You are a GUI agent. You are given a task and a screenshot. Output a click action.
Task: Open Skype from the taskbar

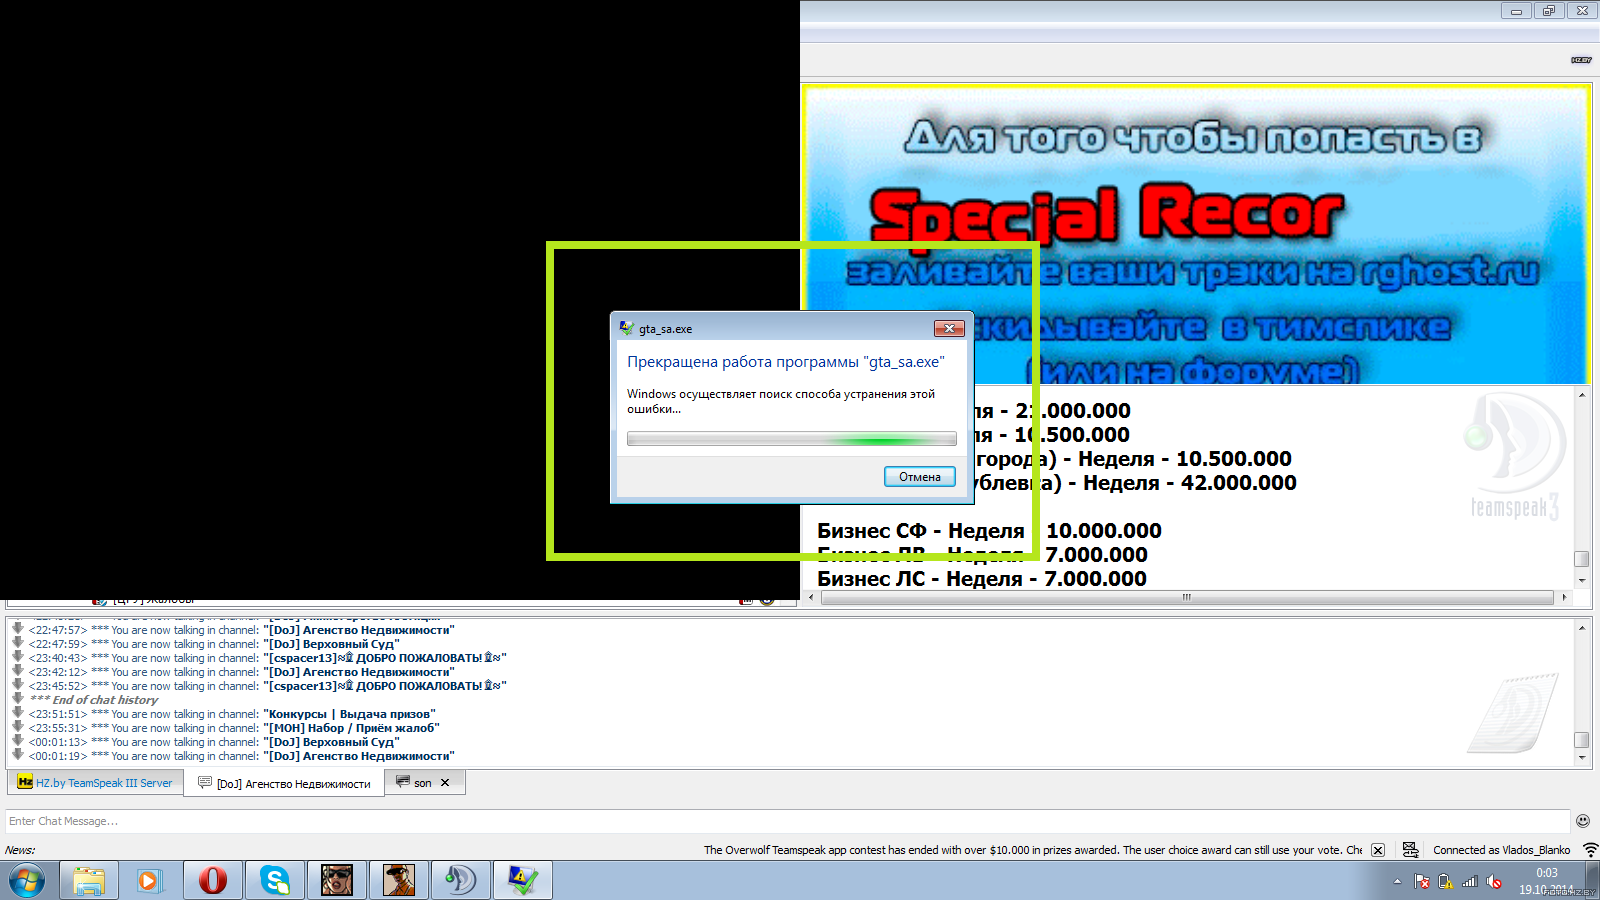coord(274,881)
